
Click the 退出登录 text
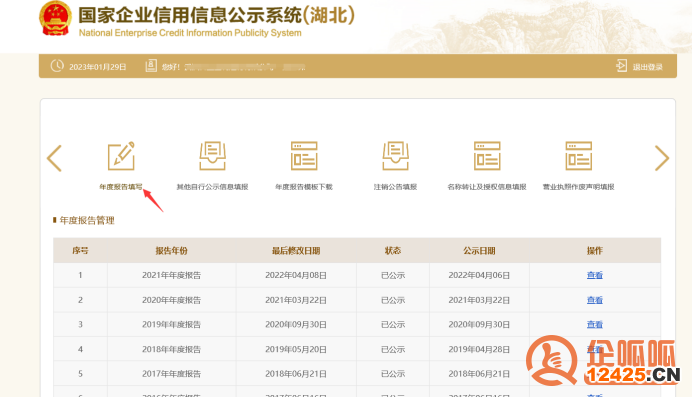point(647,67)
